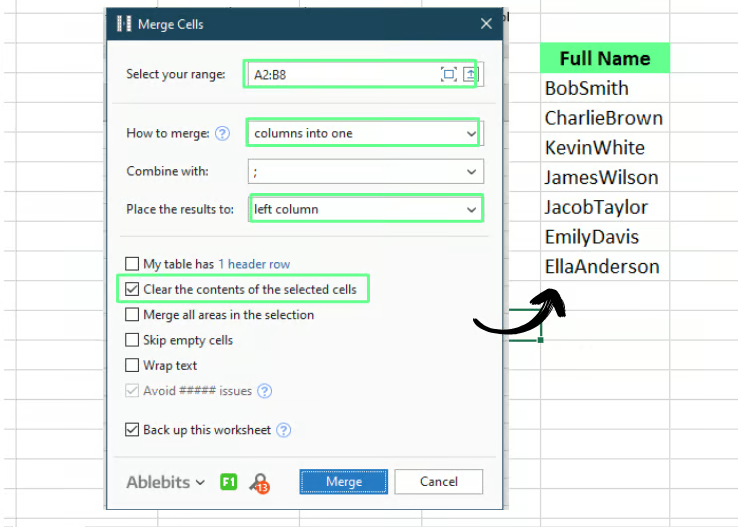
Task: Click the select range icon
Action: tap(448, 74)
